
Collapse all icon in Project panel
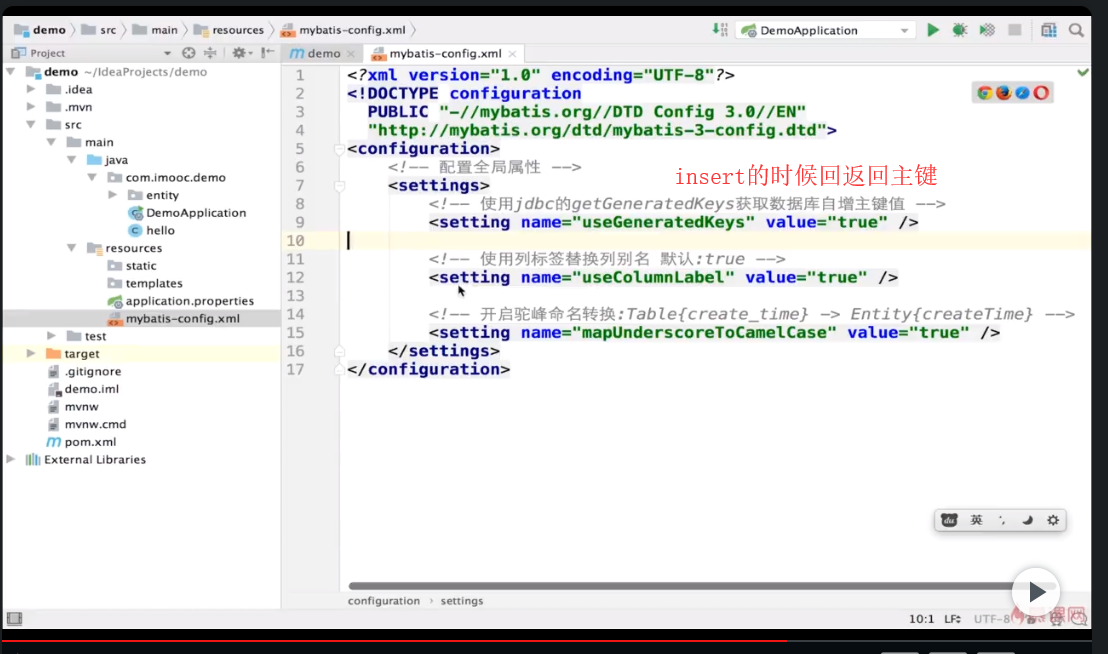211,53
